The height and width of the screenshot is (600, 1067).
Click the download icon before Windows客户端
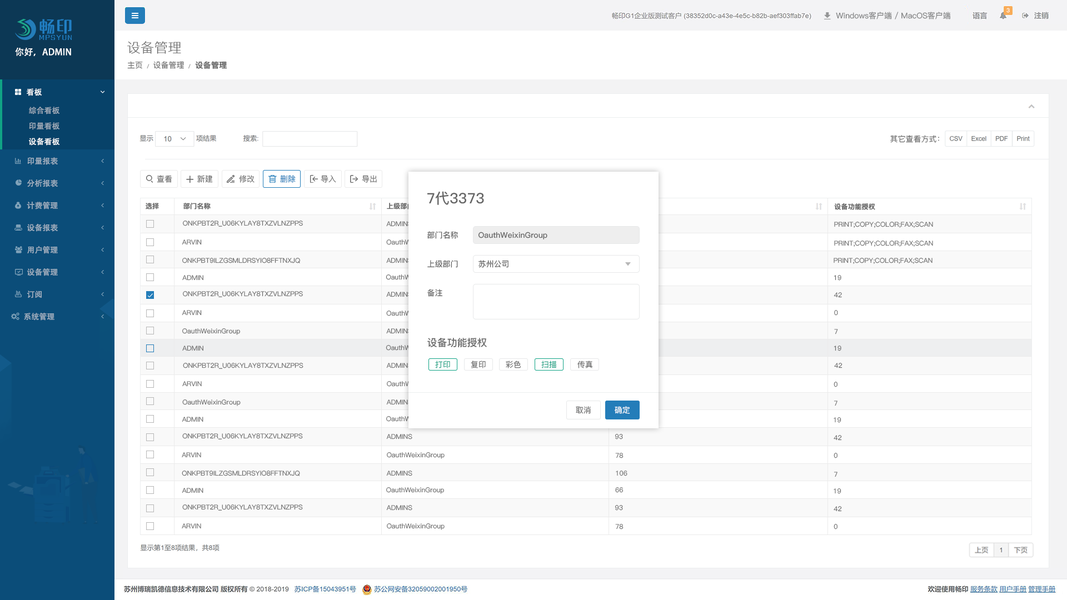click(827, 16)
